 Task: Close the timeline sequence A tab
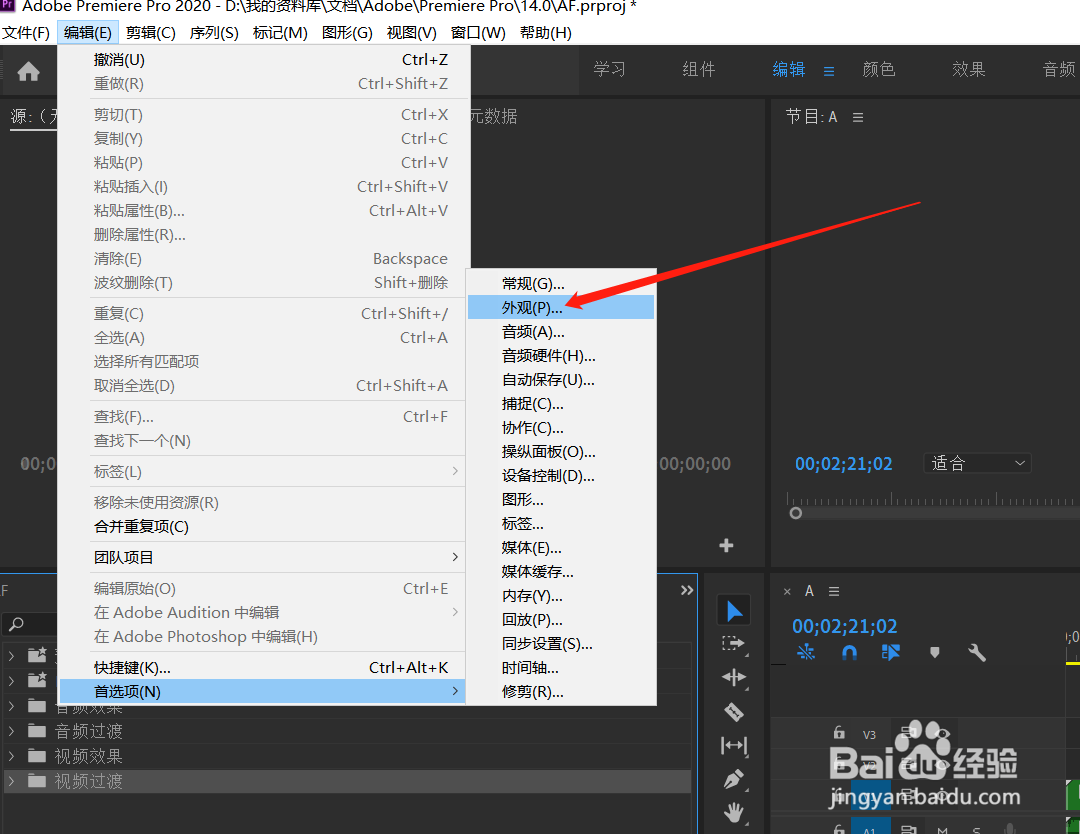click(787, 592)
